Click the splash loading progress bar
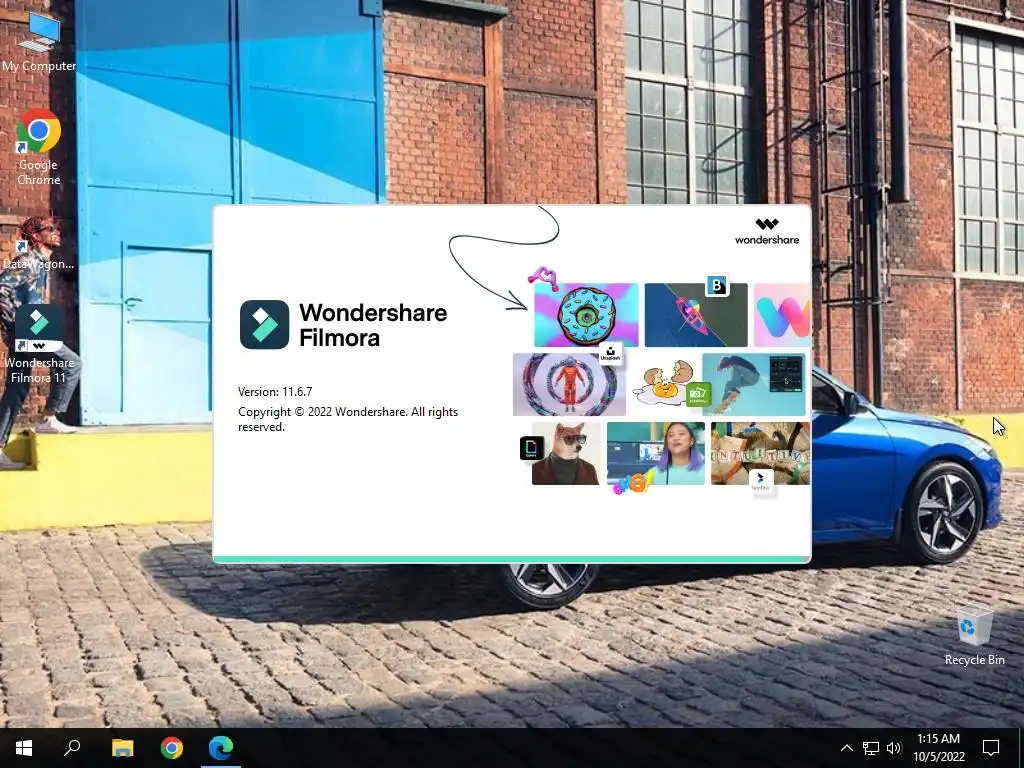 tap(512, 559)
